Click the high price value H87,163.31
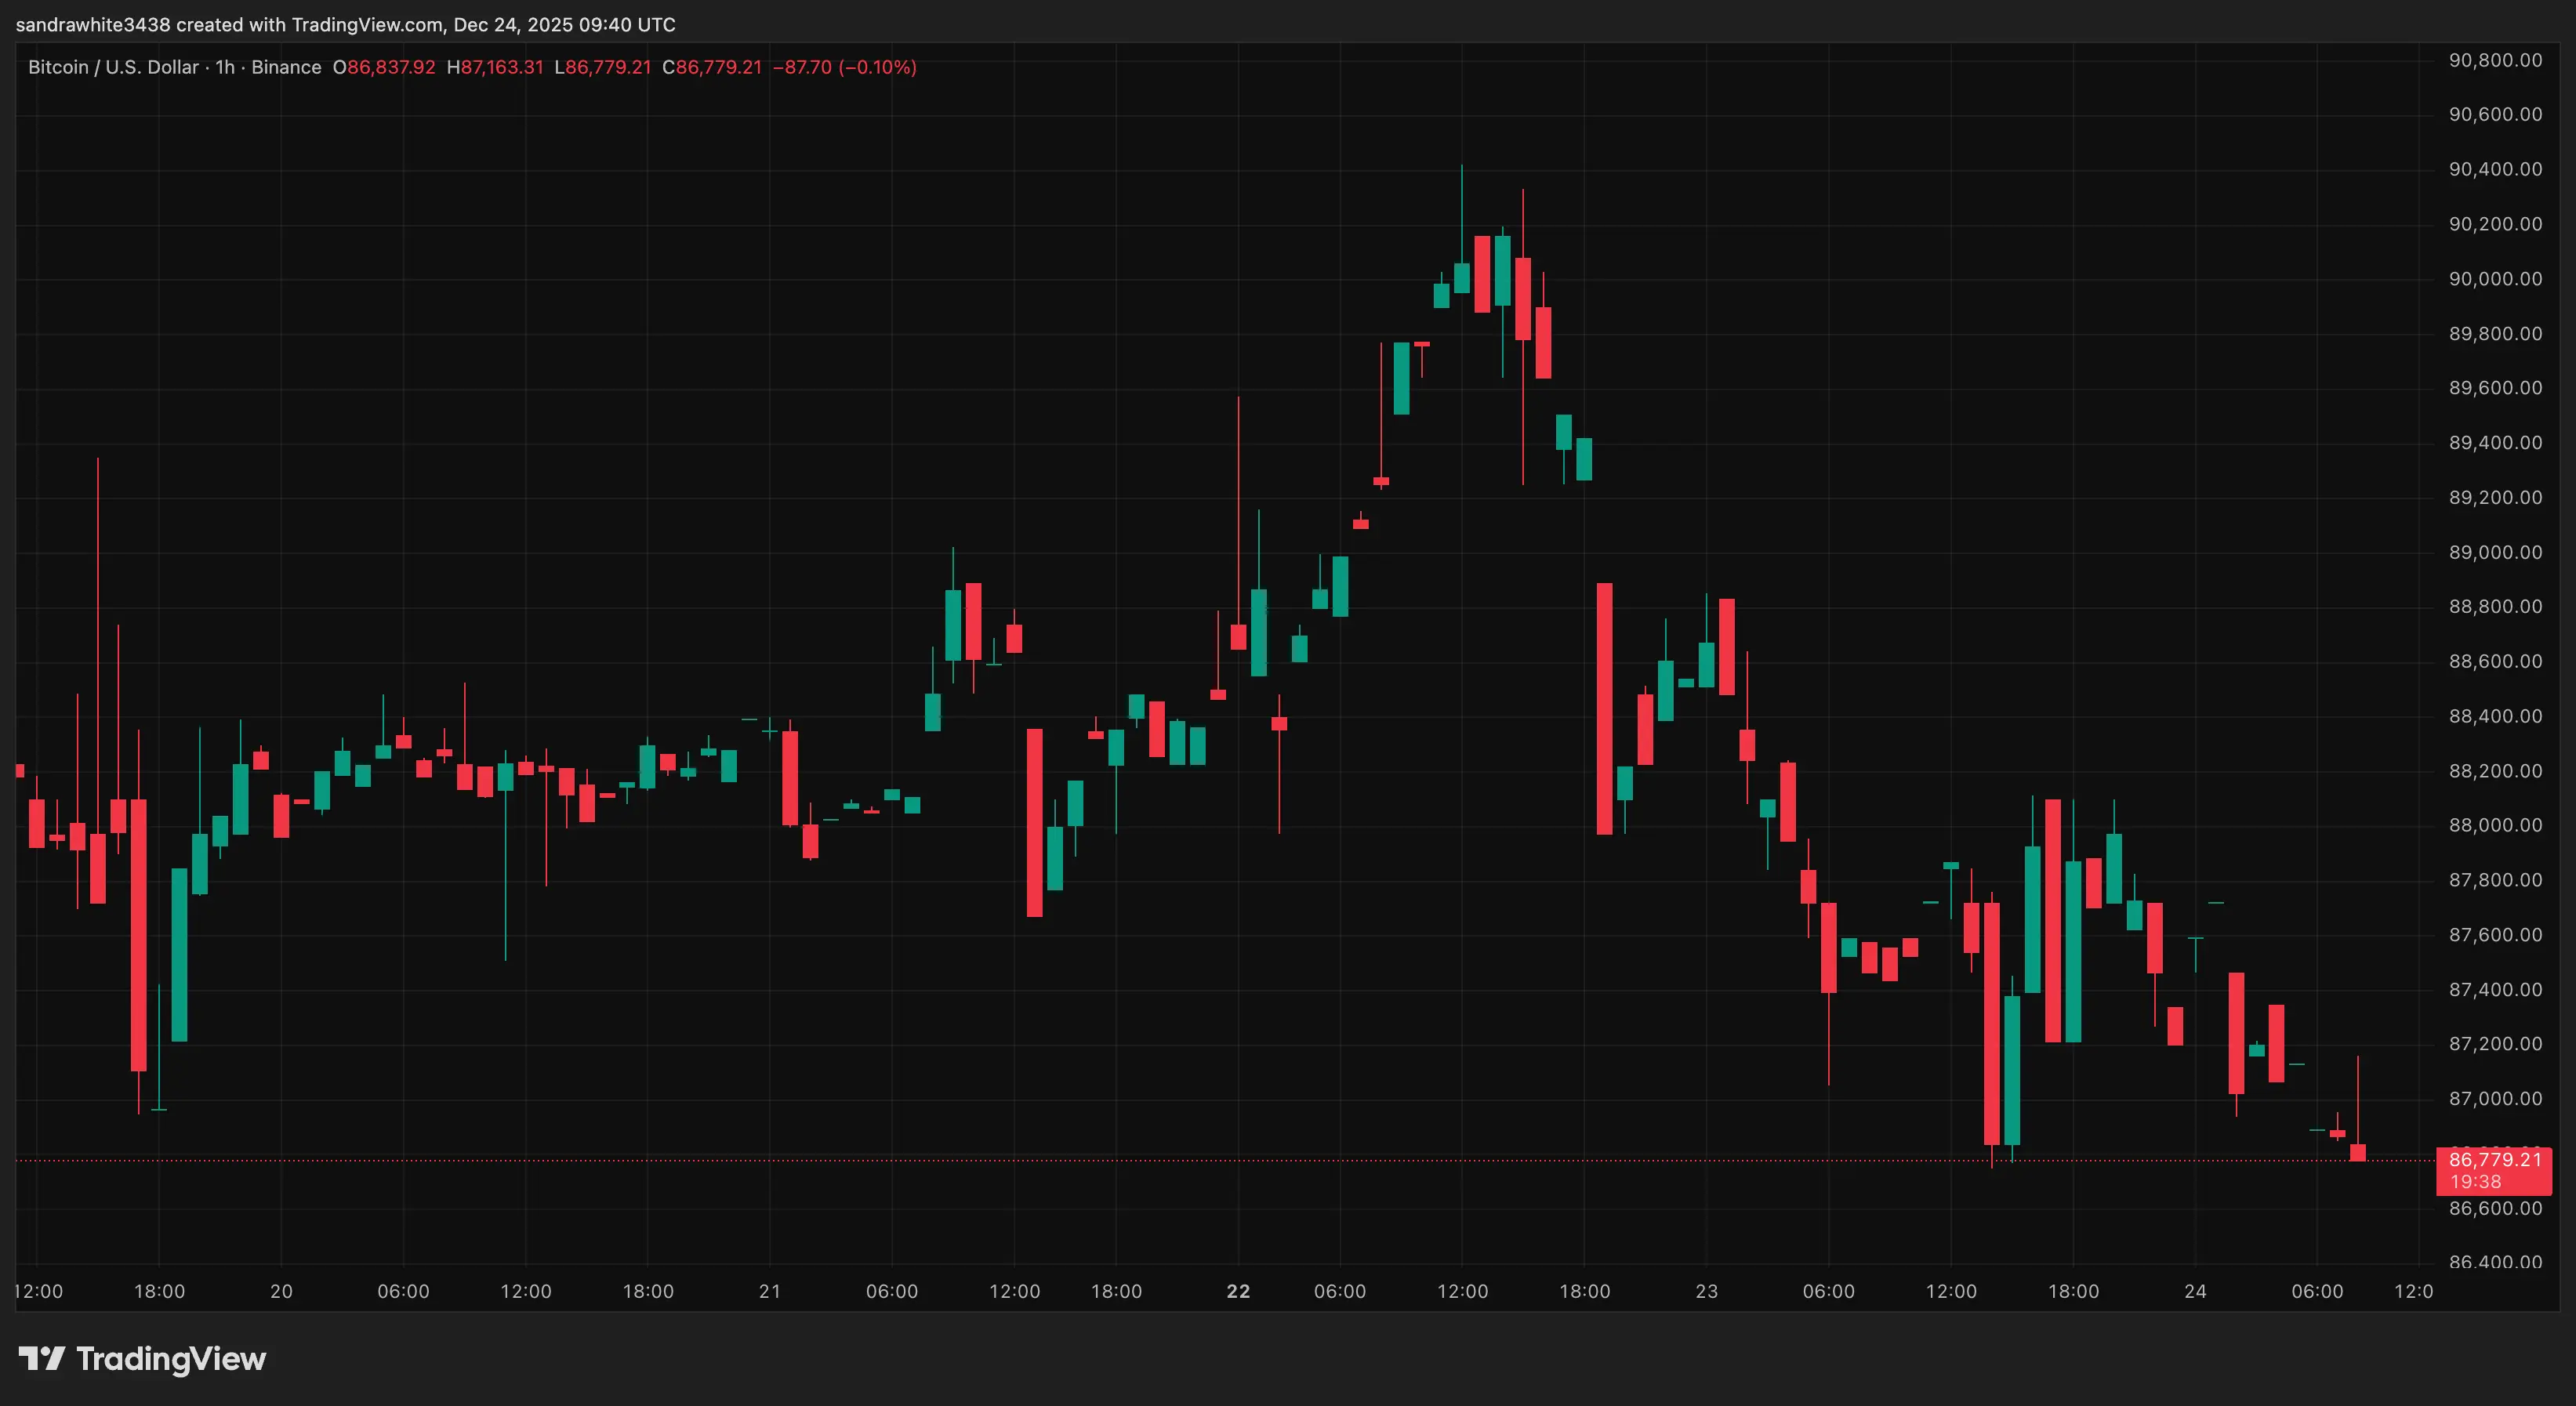 tap(497, 67)
